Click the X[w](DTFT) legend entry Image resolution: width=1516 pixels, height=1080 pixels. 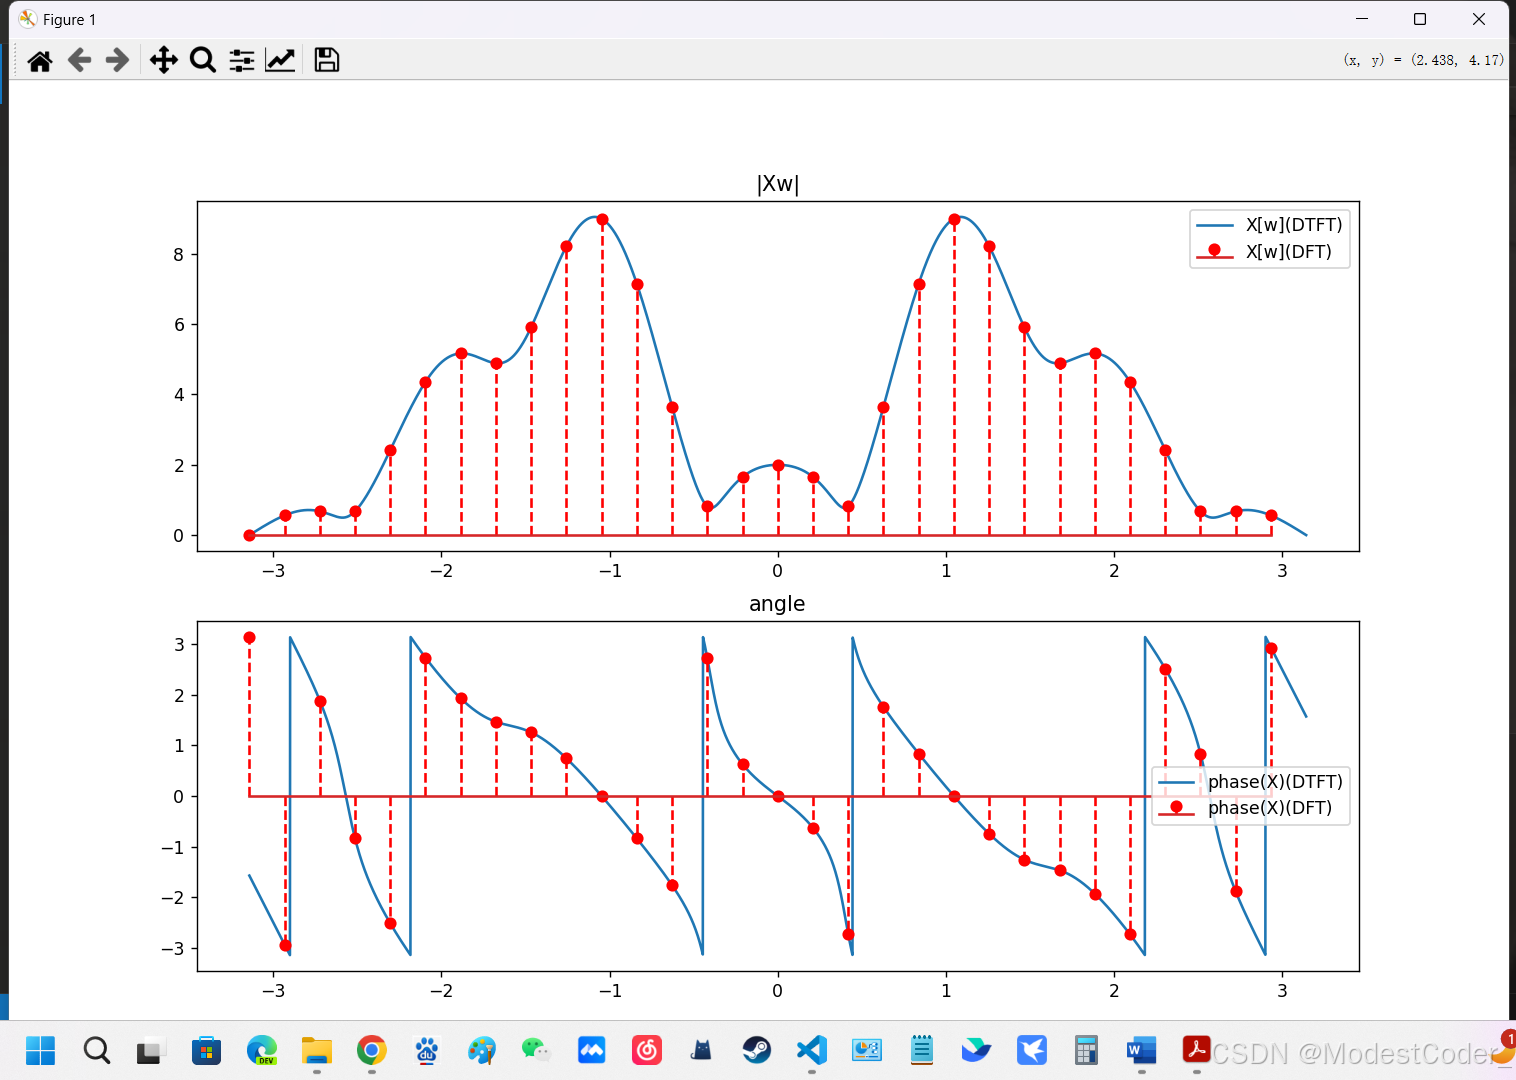tap(1269, 225)
